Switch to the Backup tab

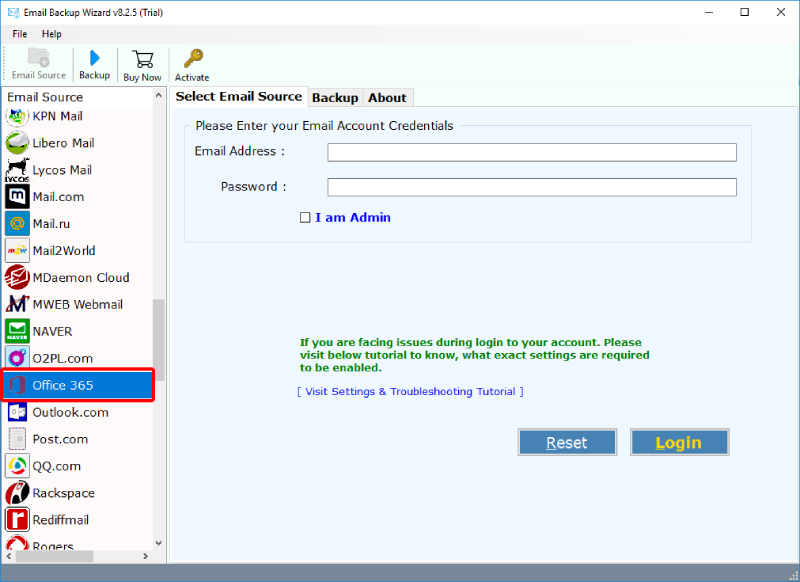coord(335,97)
